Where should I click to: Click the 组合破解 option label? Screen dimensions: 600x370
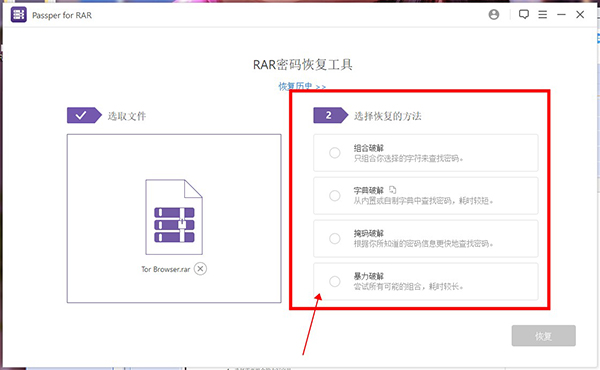368,148
